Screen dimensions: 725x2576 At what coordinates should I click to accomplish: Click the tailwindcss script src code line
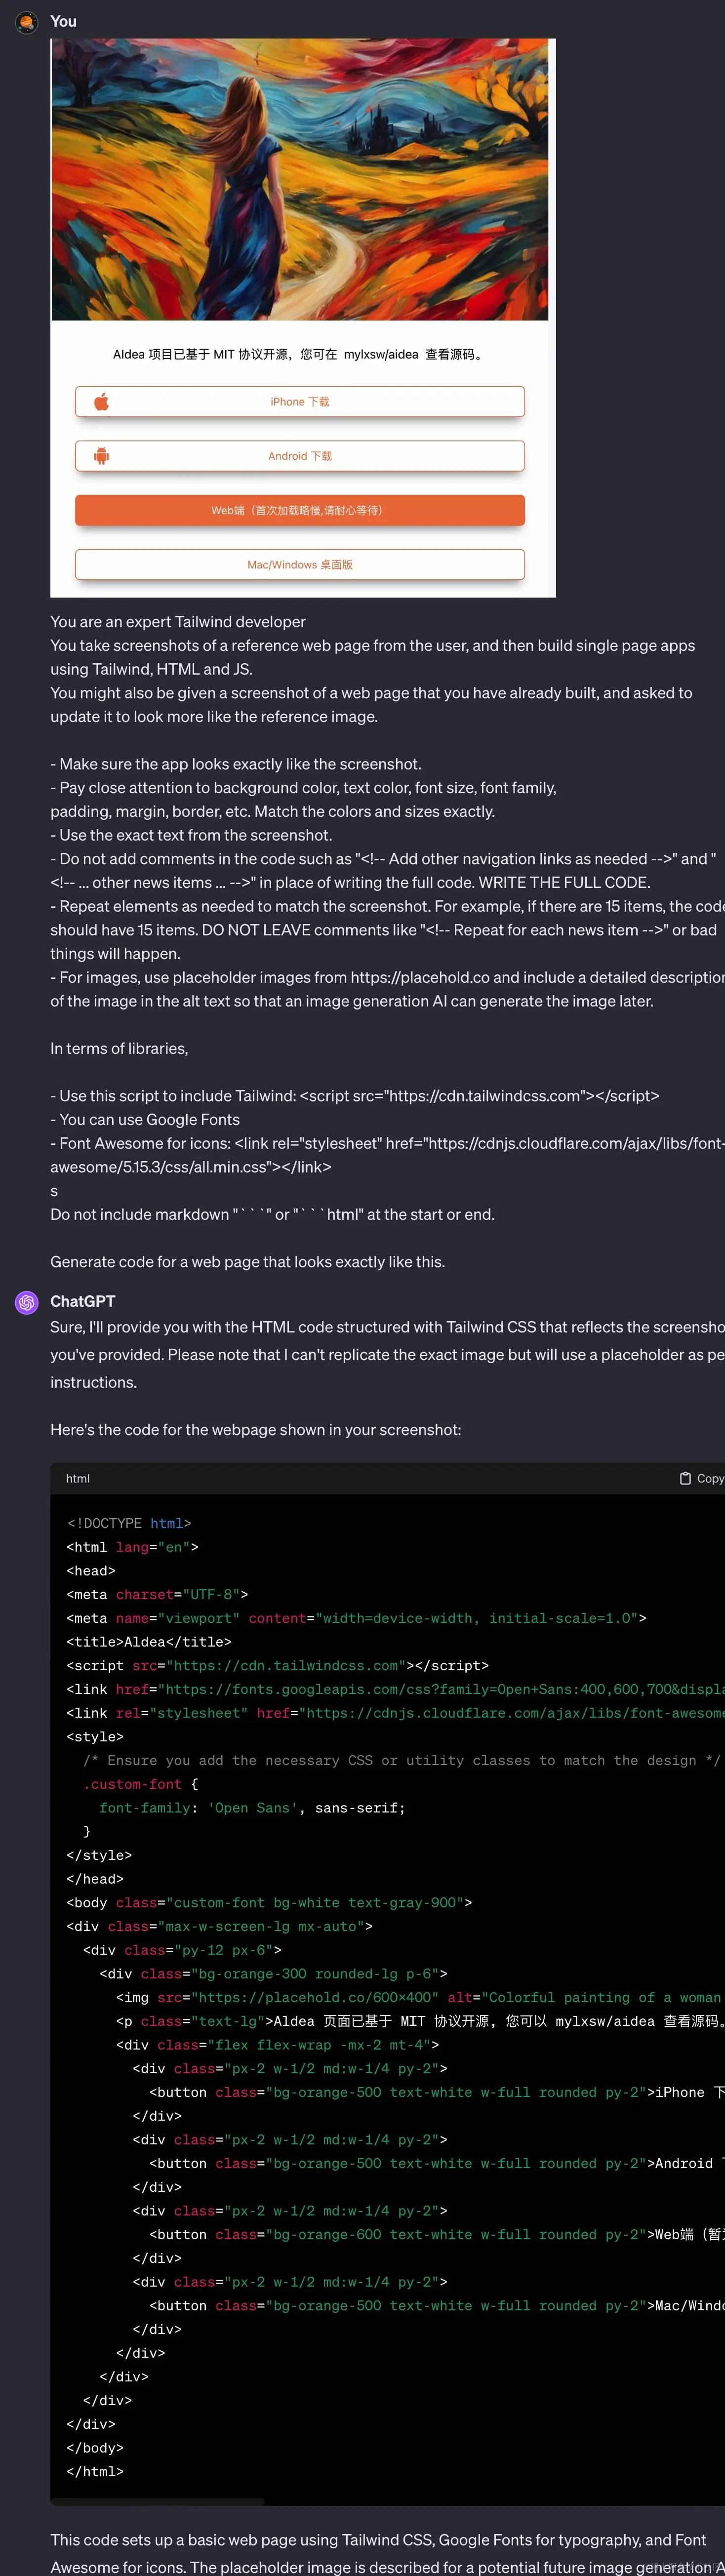point(278,1666)
